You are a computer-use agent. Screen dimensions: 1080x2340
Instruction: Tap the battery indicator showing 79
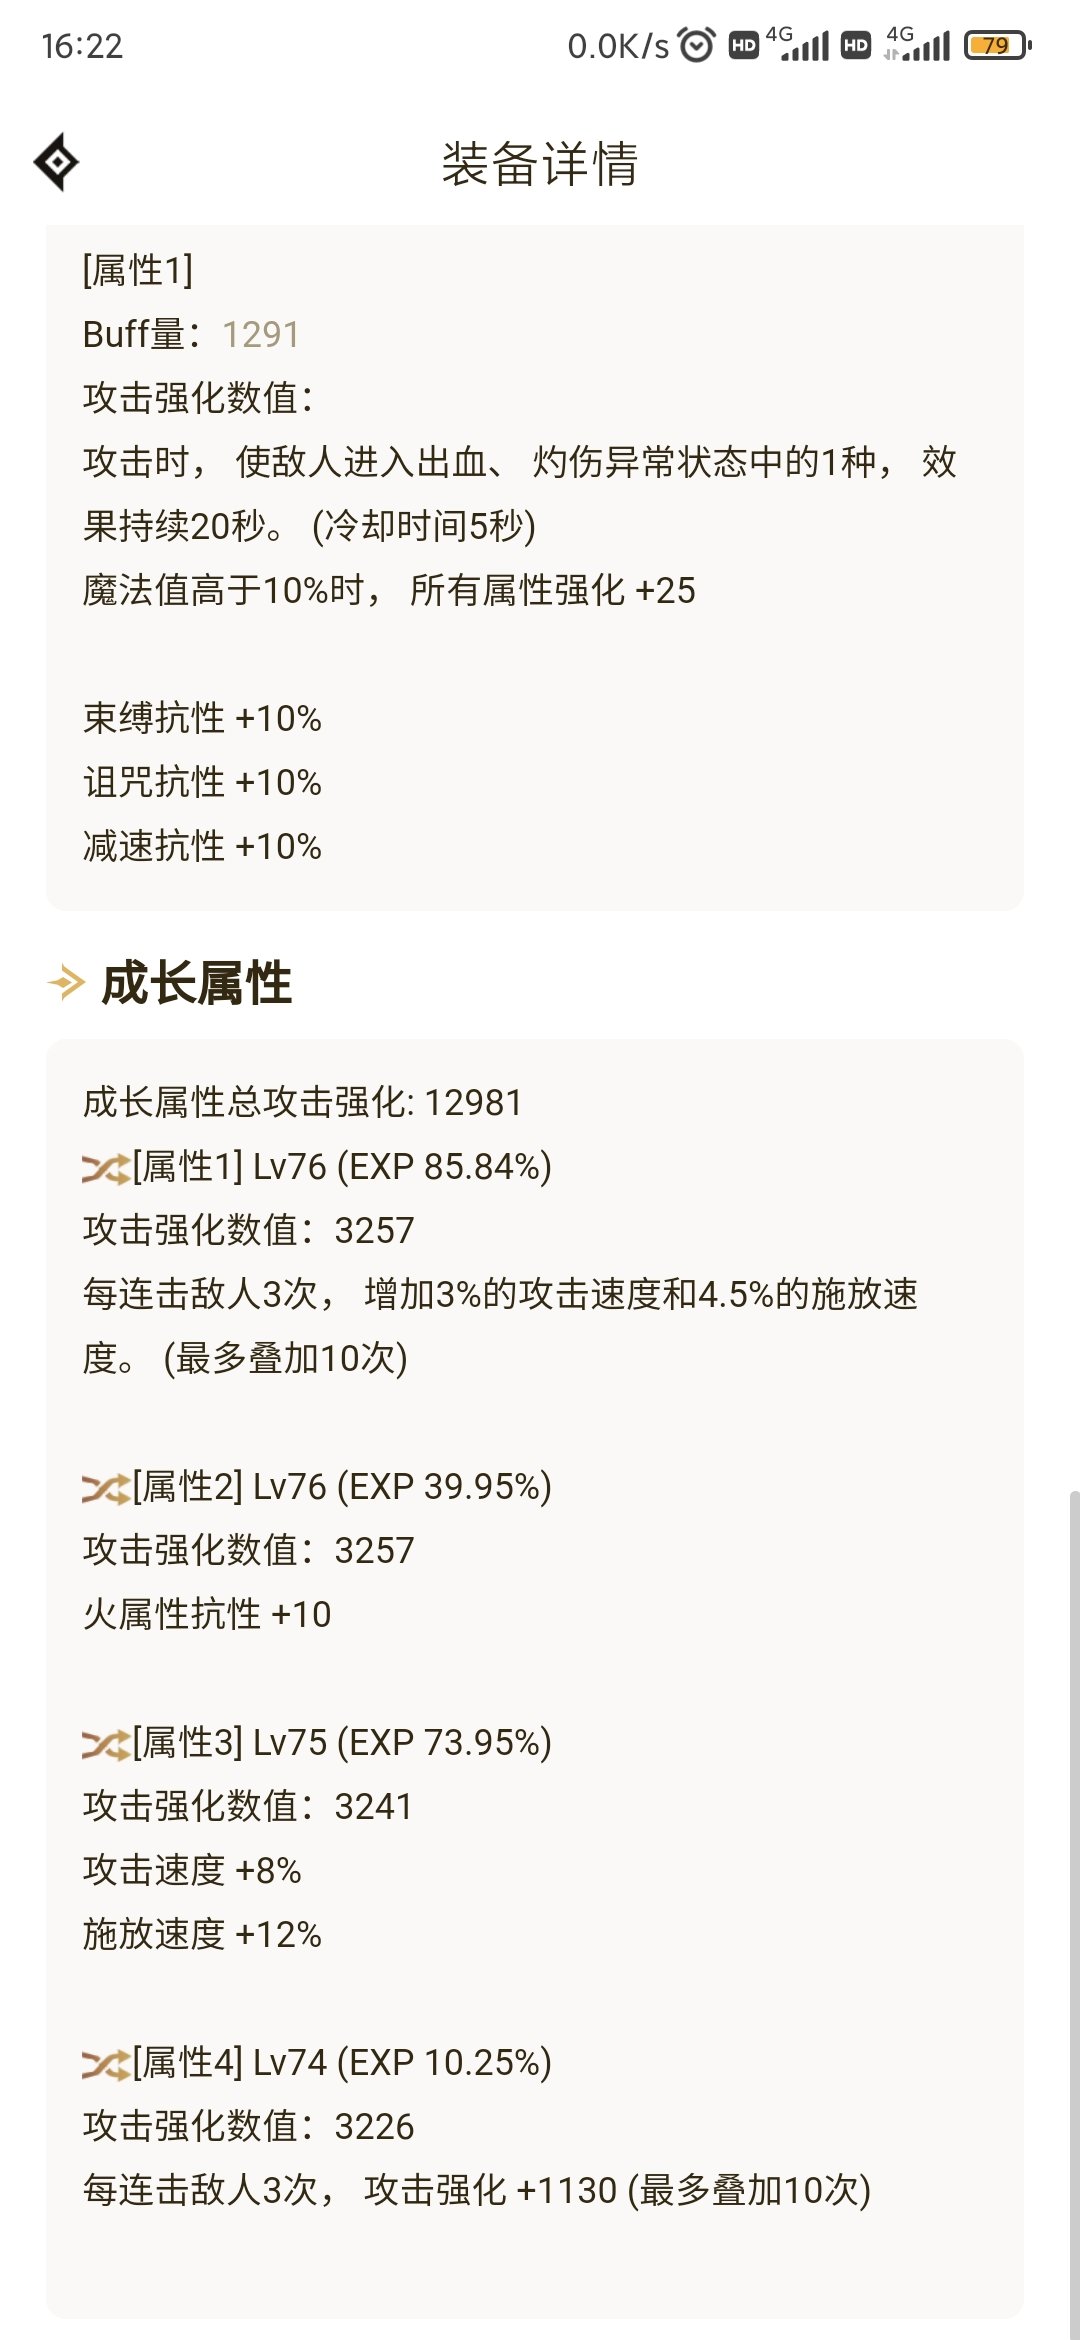point(997,45)
